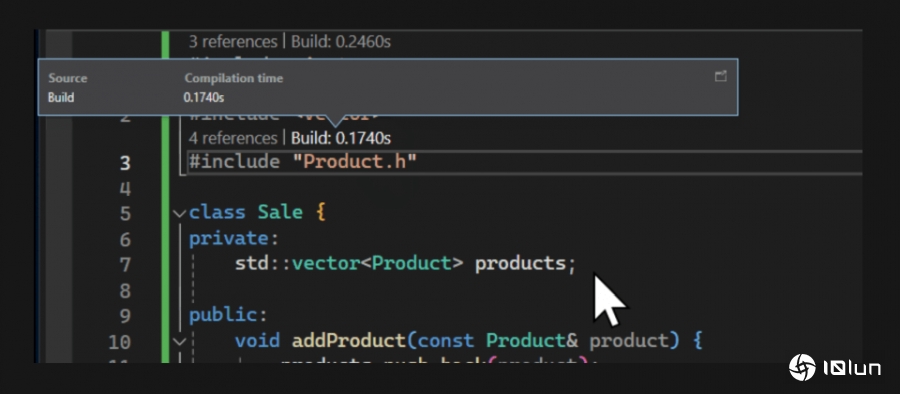This screenshot has height=394, width=900.
Task: Collapse the addProduct function block
Action: click(180, 342)
